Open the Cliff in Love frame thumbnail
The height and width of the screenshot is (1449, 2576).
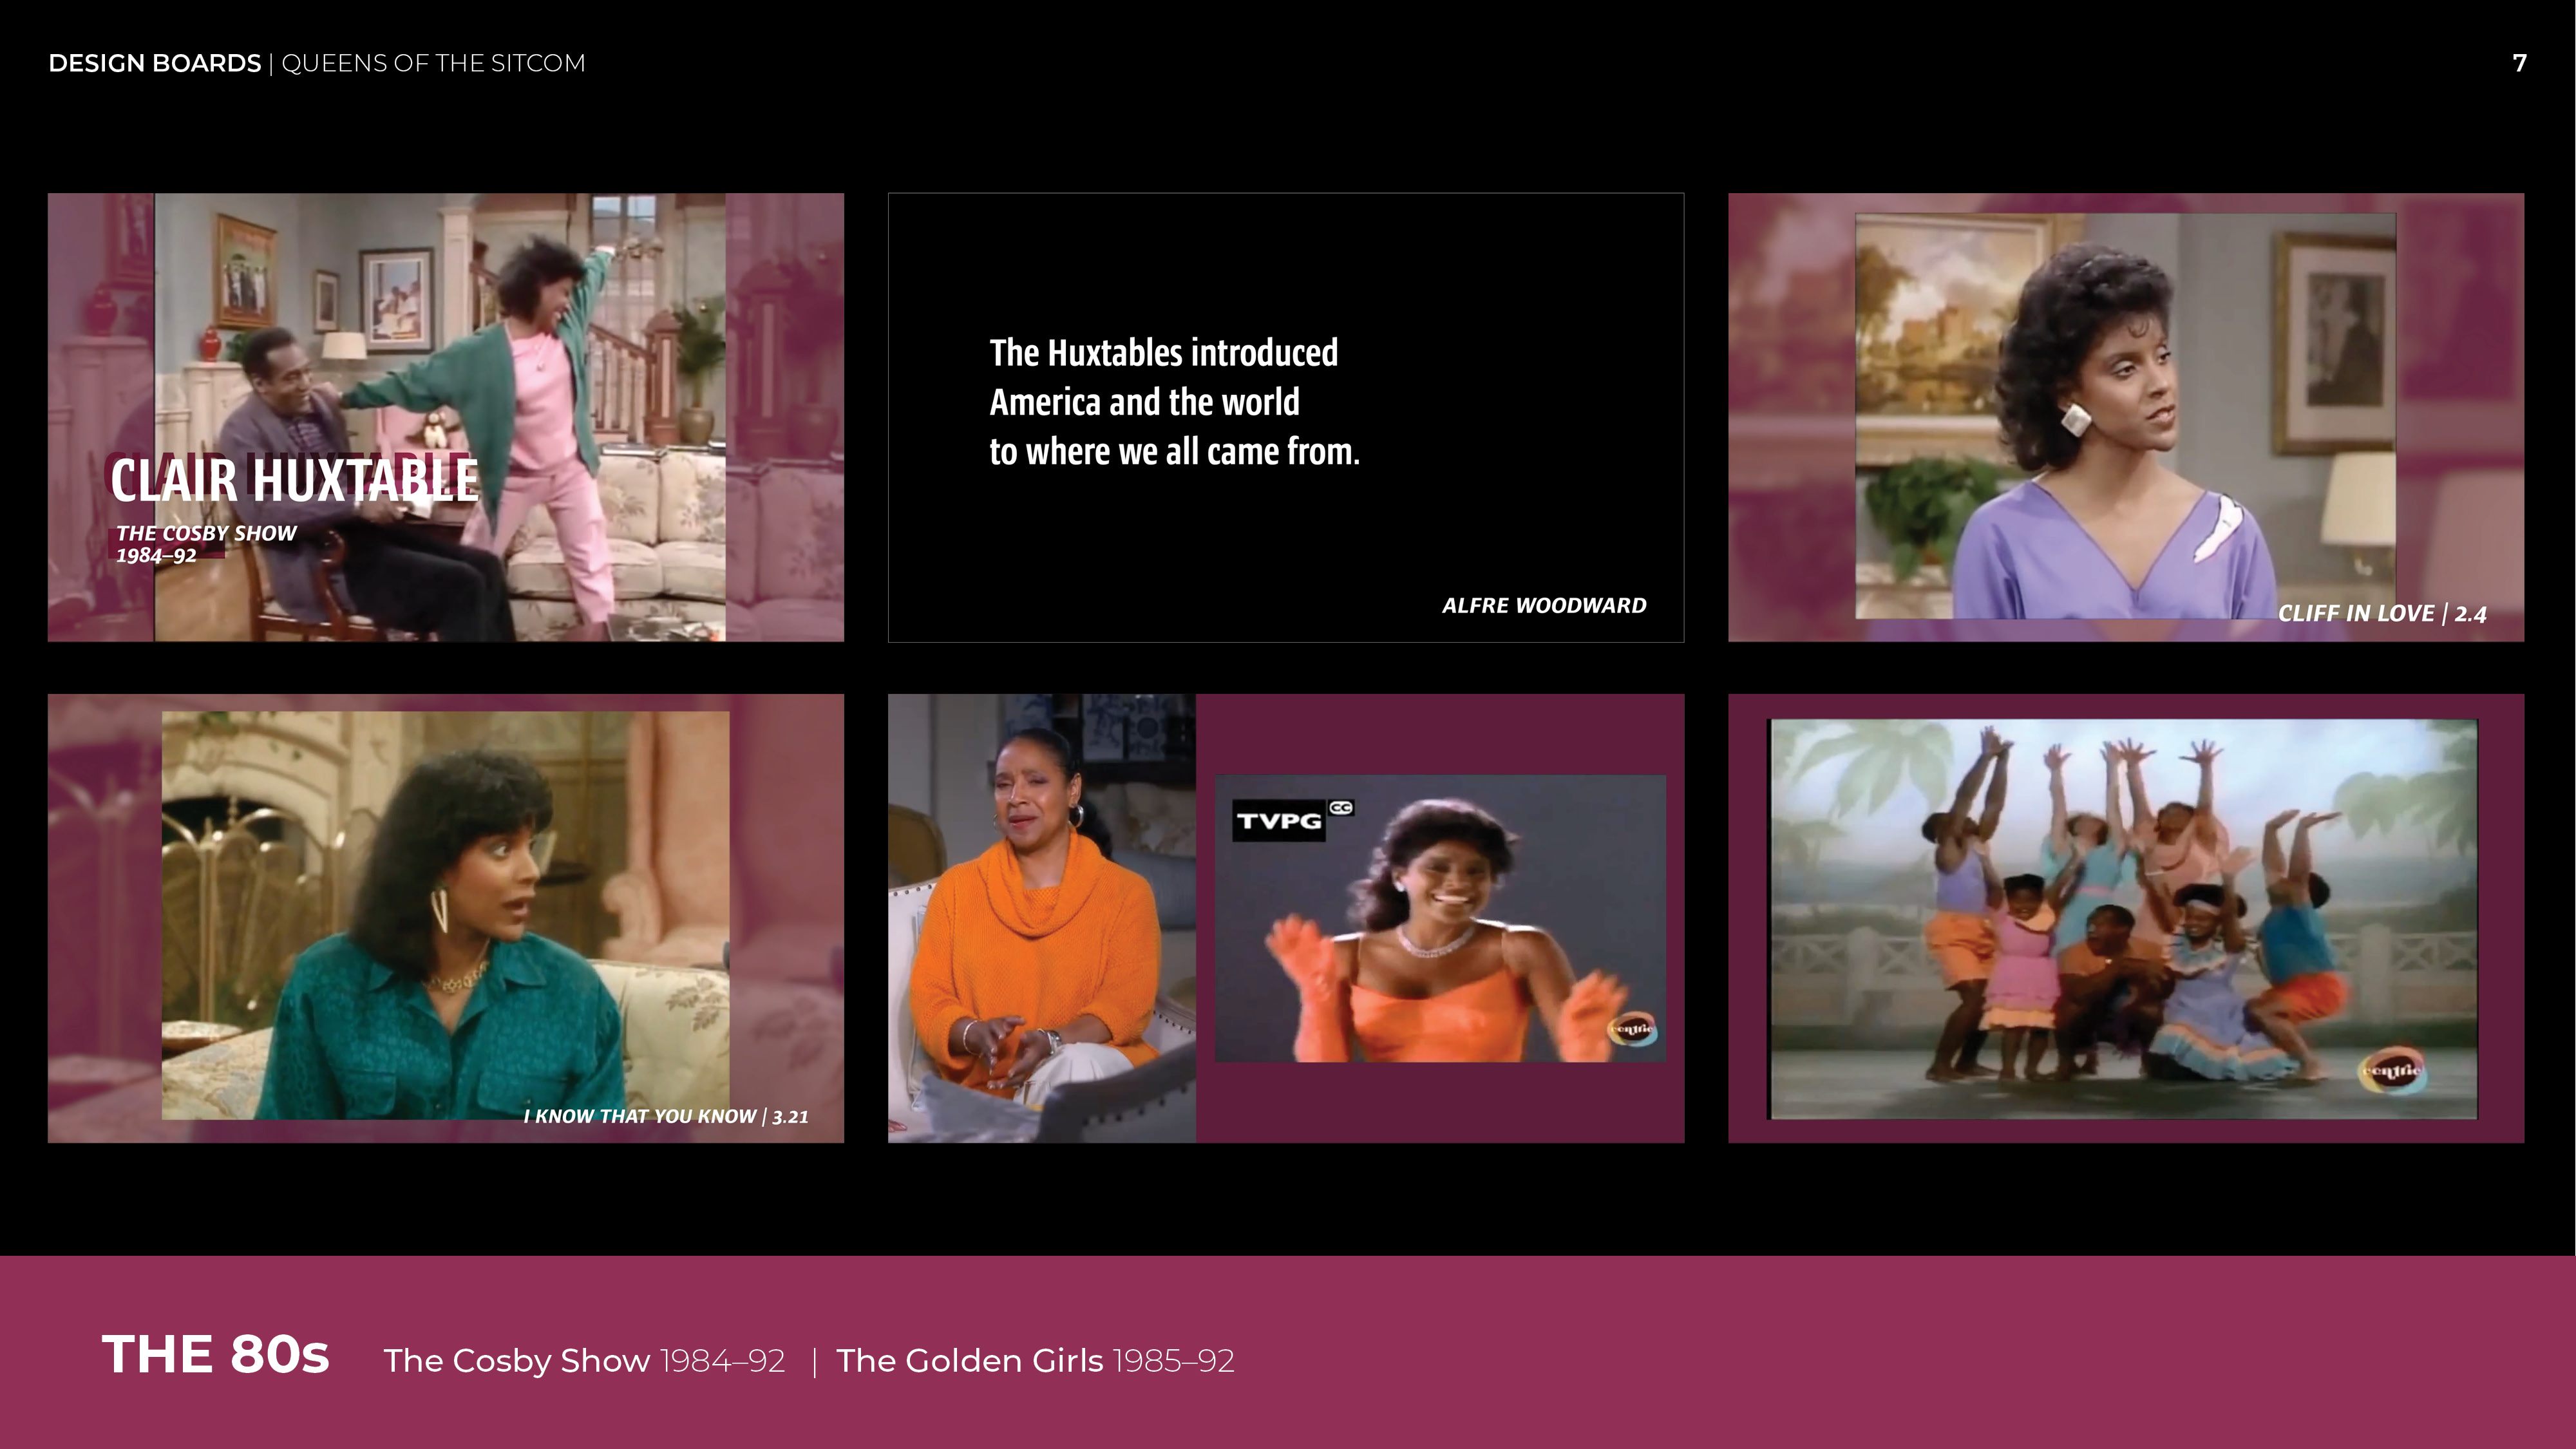[x=2126, y=417]
